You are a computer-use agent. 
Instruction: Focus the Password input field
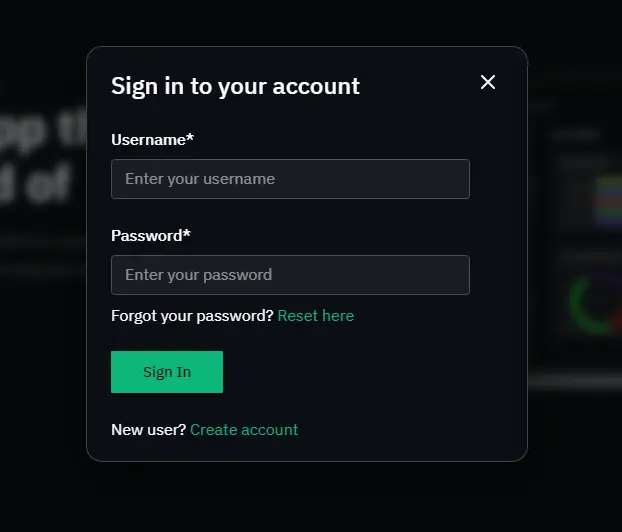(x=290, y=275)
